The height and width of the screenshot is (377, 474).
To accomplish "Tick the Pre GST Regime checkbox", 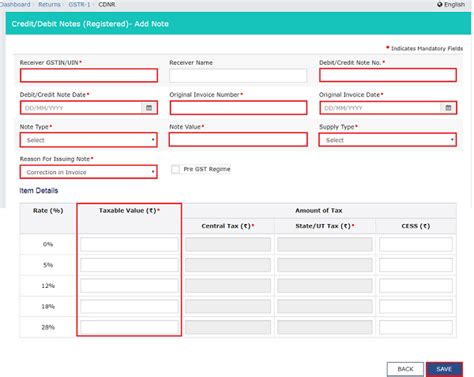I will 175,169.
